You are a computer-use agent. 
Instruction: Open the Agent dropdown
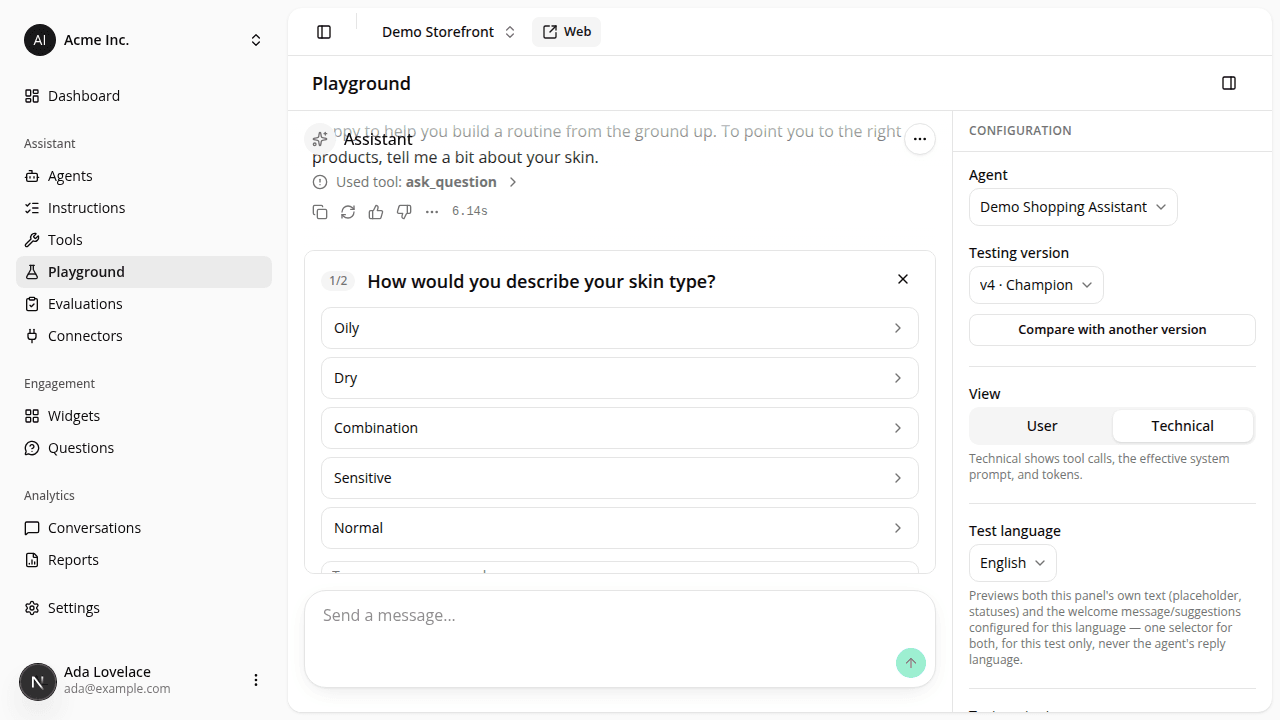click(x=1073, y=207)
